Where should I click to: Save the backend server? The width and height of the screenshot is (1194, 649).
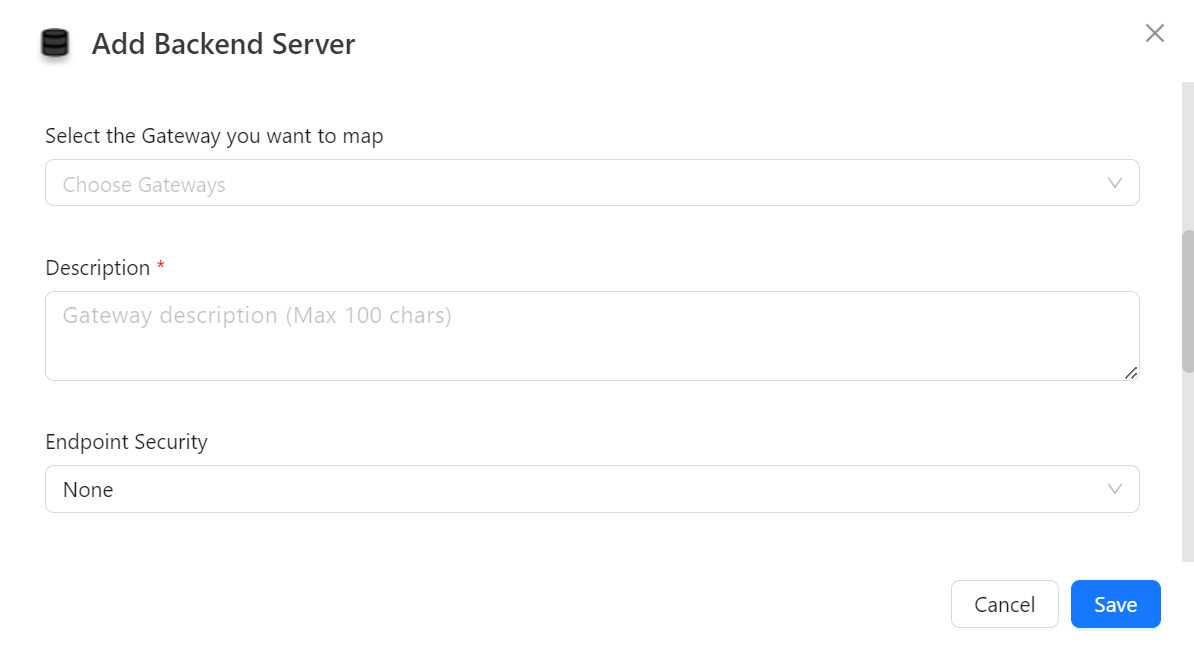click(x=1115, y=604)
